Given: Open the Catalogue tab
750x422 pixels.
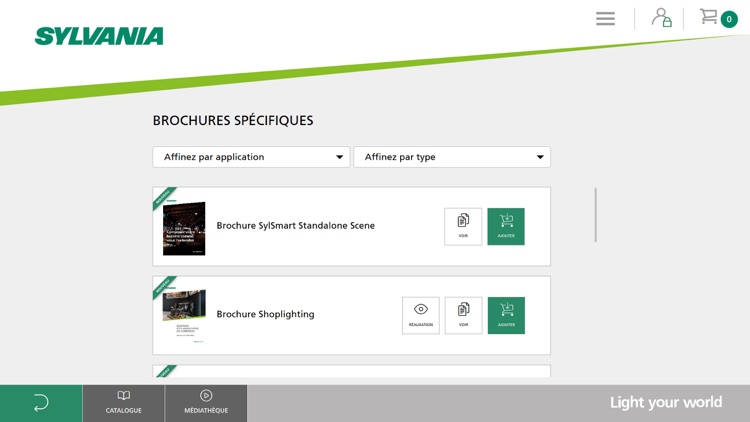Looking at the screenshot, I should [123, 403].
